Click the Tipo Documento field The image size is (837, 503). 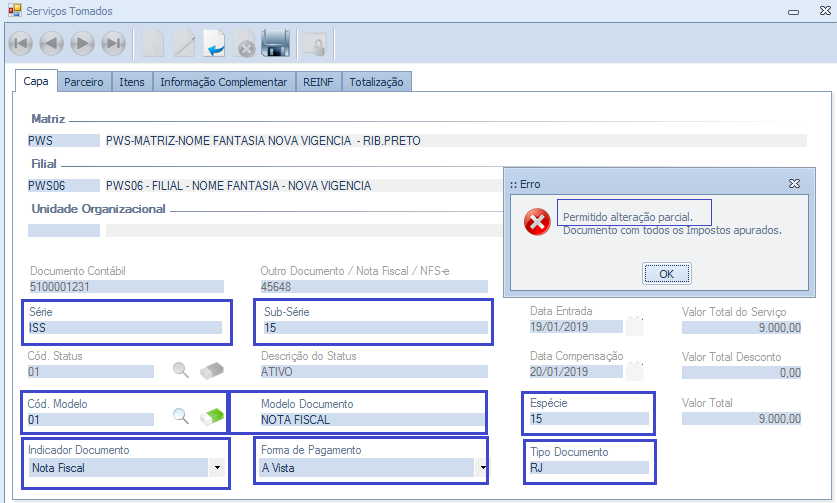click(x=589, y=467)
